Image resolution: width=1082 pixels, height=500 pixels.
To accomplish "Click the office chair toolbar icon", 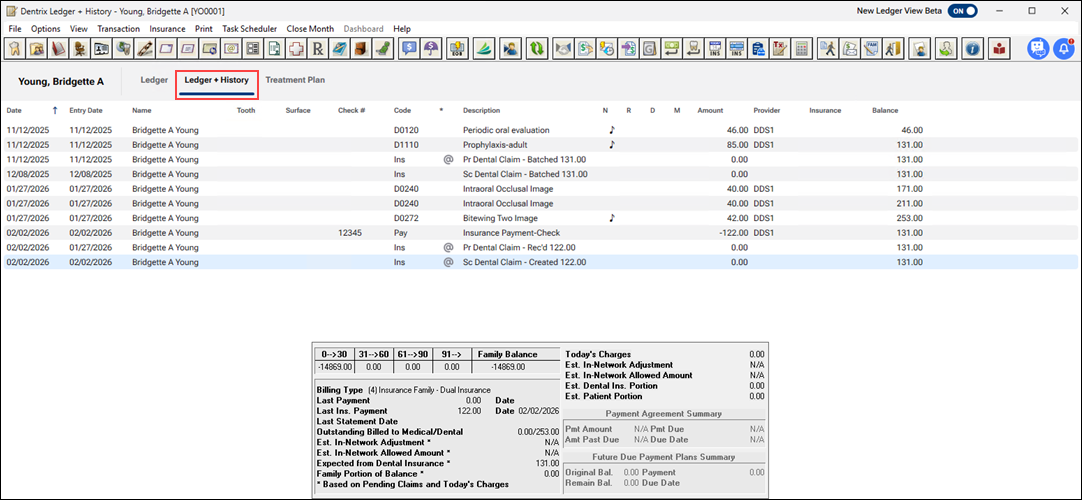I will click(x=79, y=48).
